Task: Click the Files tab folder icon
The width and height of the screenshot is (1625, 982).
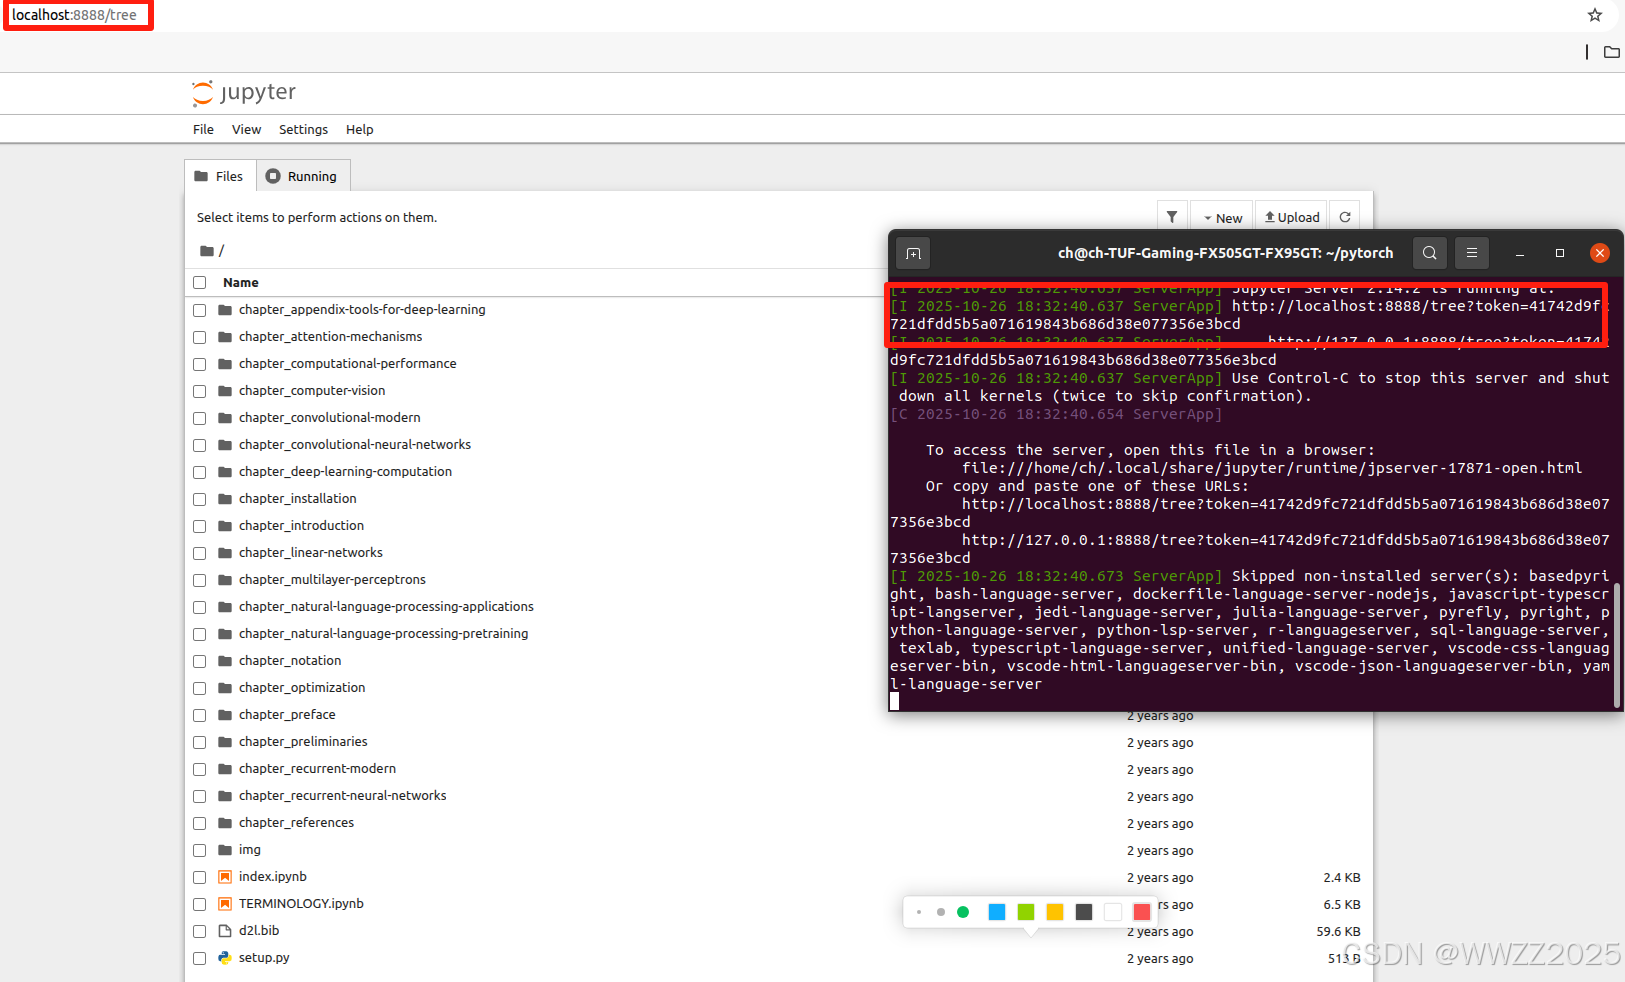Action: pos(201,176)
